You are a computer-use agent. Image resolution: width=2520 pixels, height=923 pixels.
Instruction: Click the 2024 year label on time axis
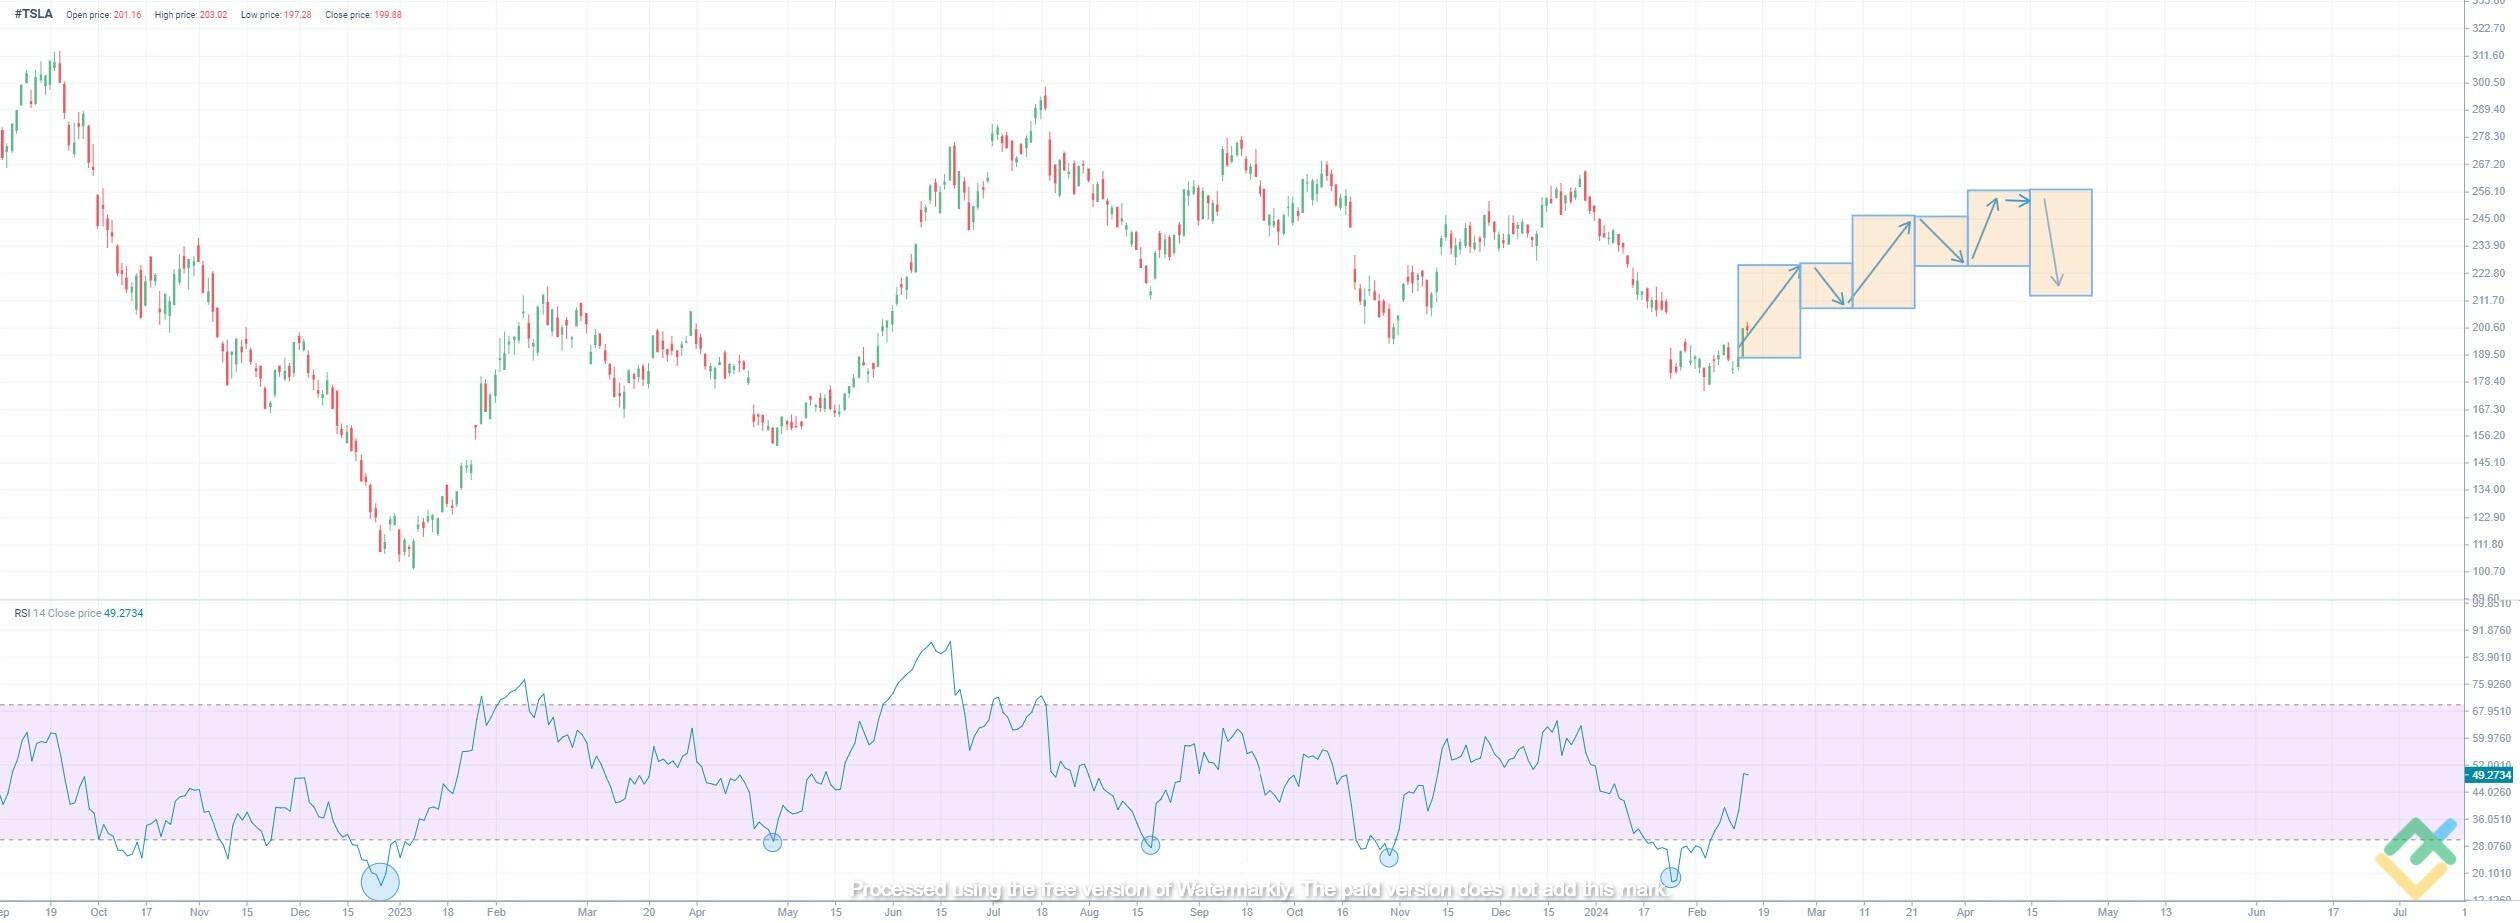(1596, 912)
